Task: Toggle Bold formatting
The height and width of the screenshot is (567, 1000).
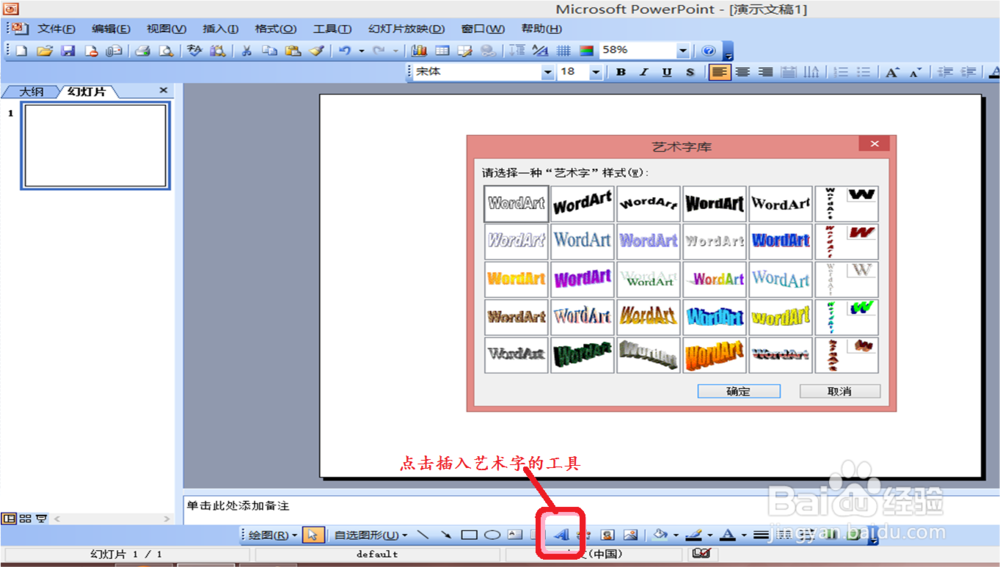Action: [621, 72]
